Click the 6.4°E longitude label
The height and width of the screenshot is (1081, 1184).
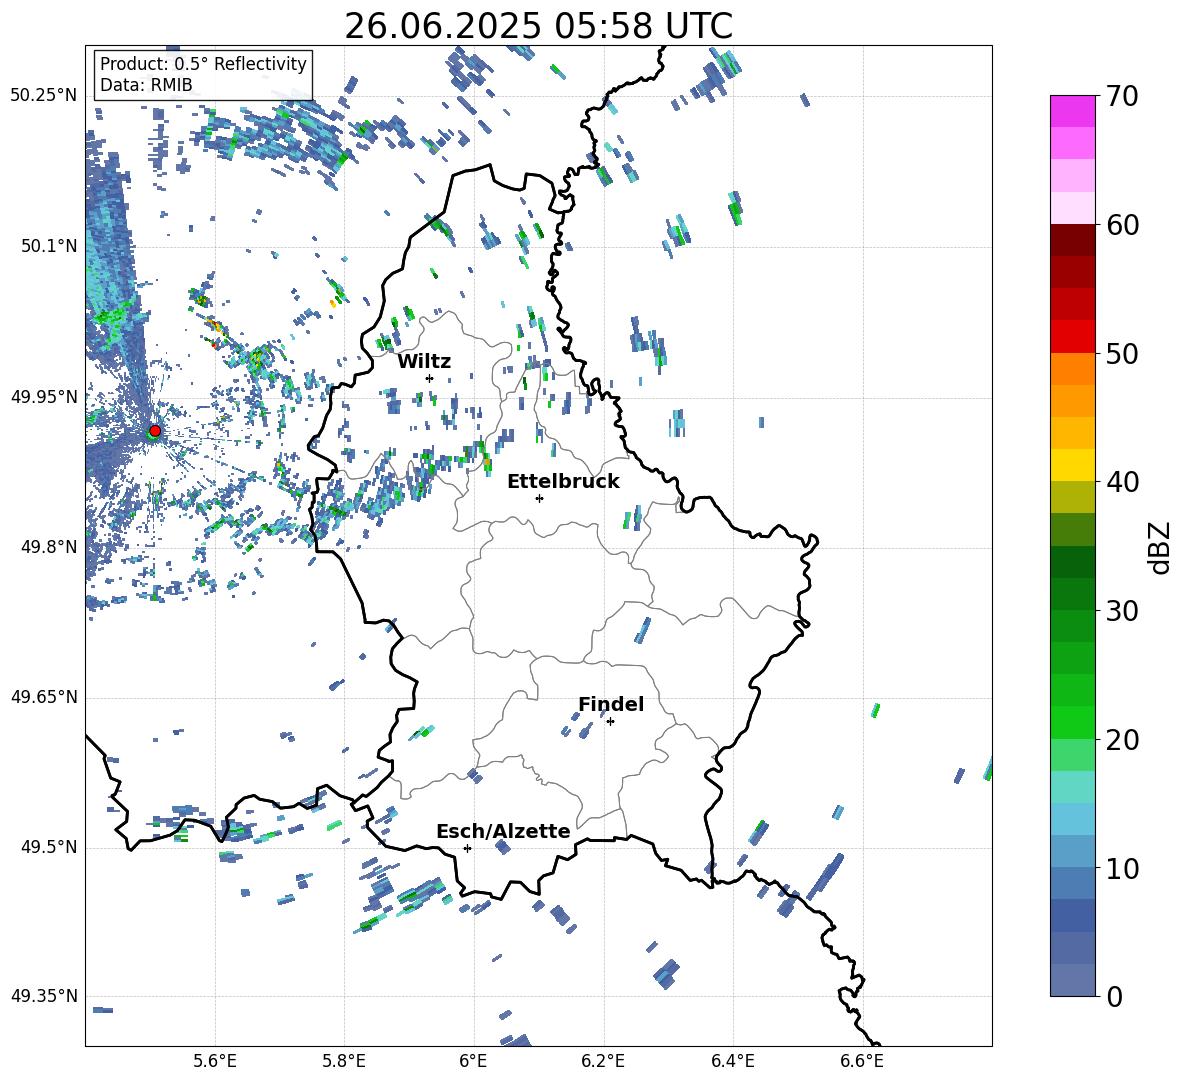click(x=732, y=1061)
